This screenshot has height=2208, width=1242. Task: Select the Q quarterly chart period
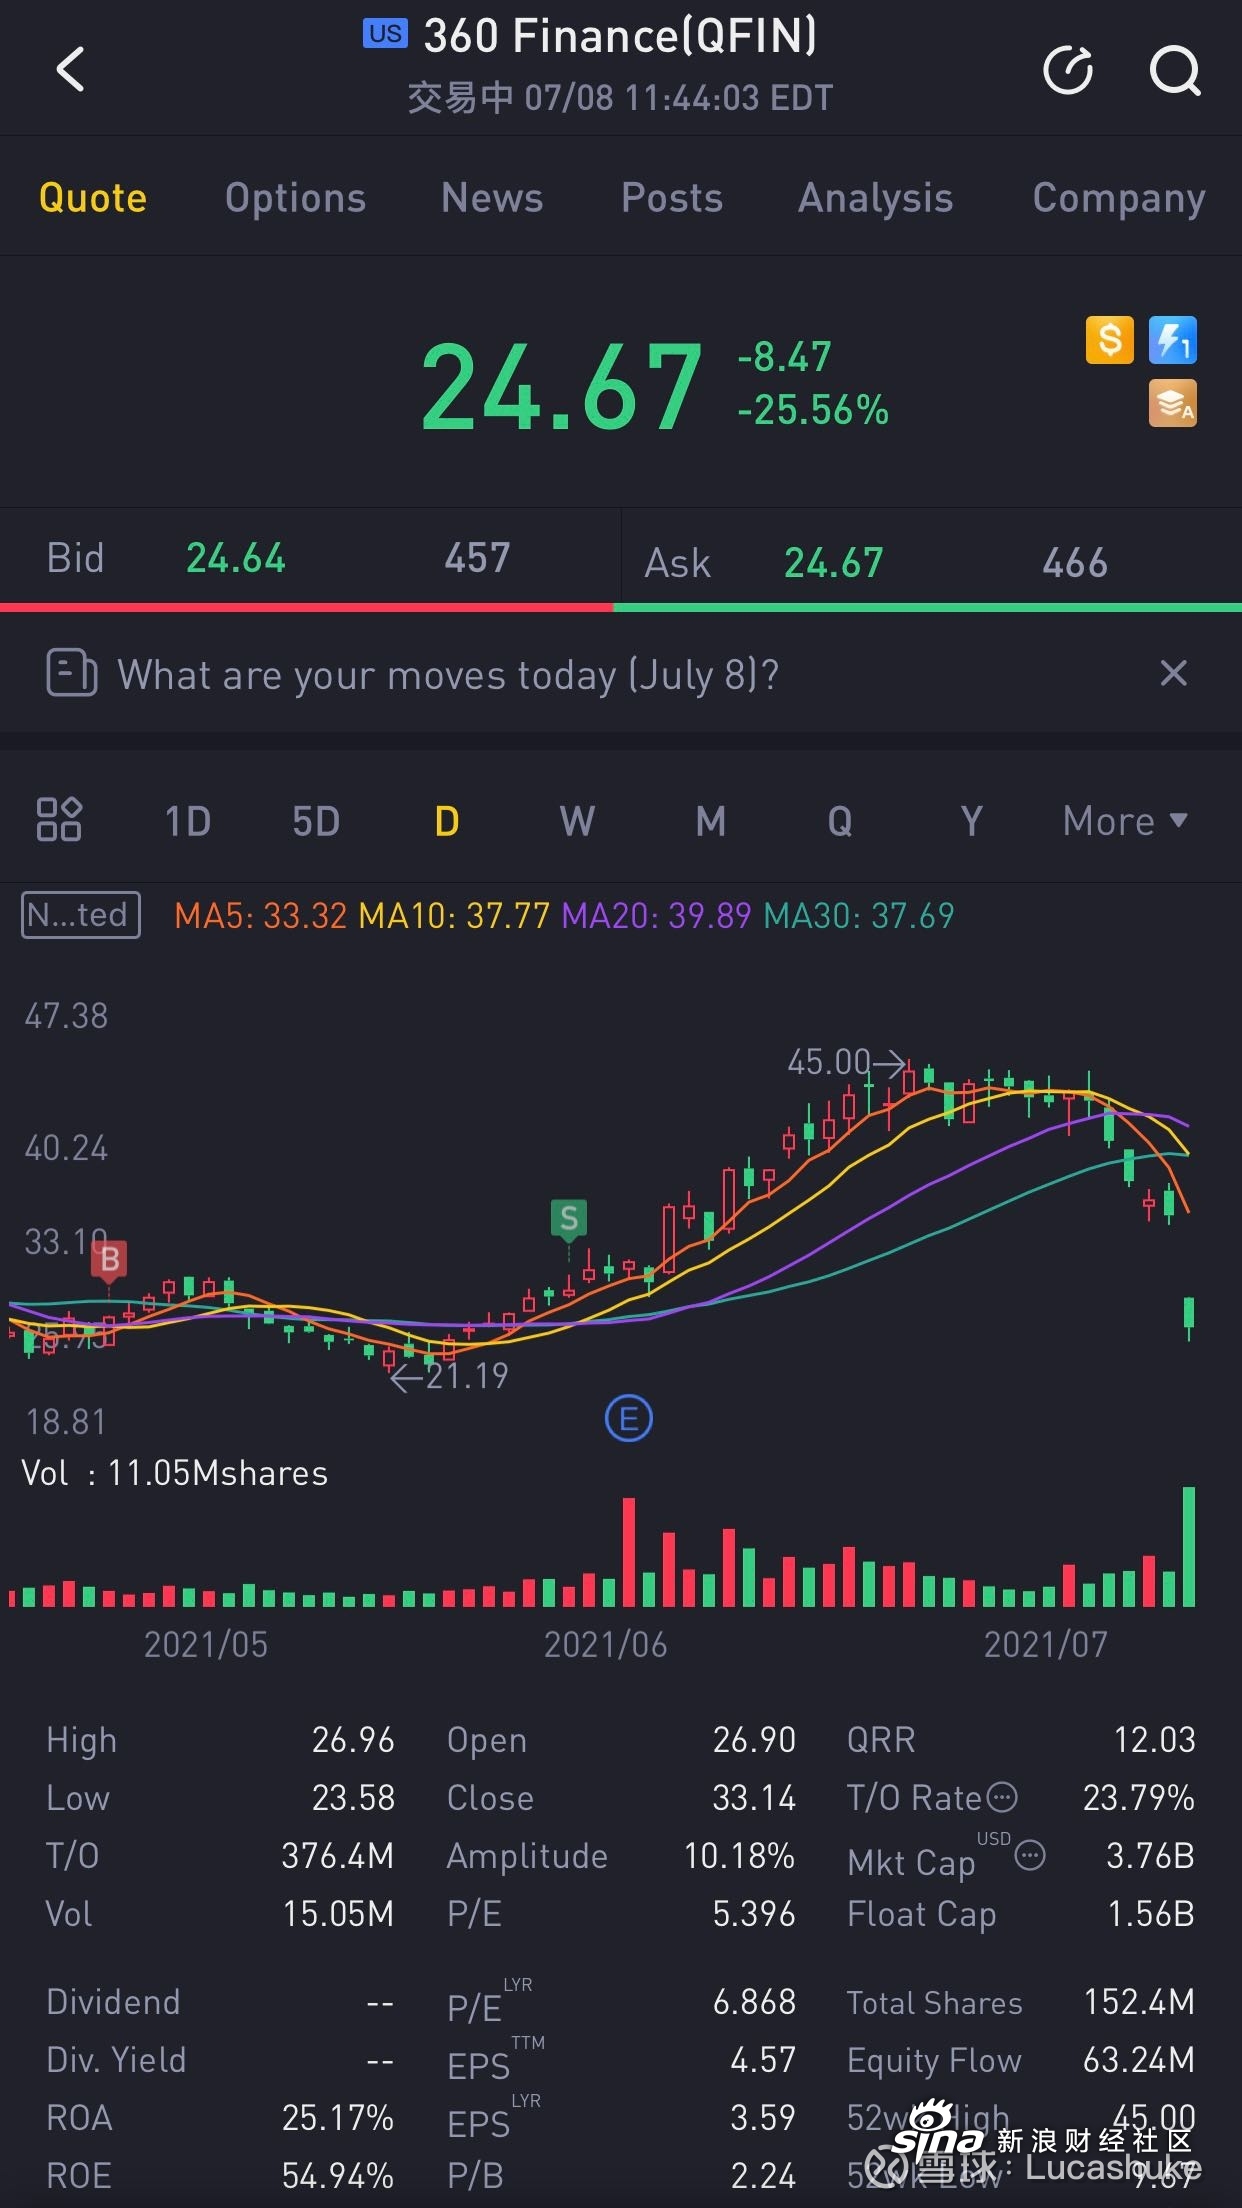click(840, 821)
